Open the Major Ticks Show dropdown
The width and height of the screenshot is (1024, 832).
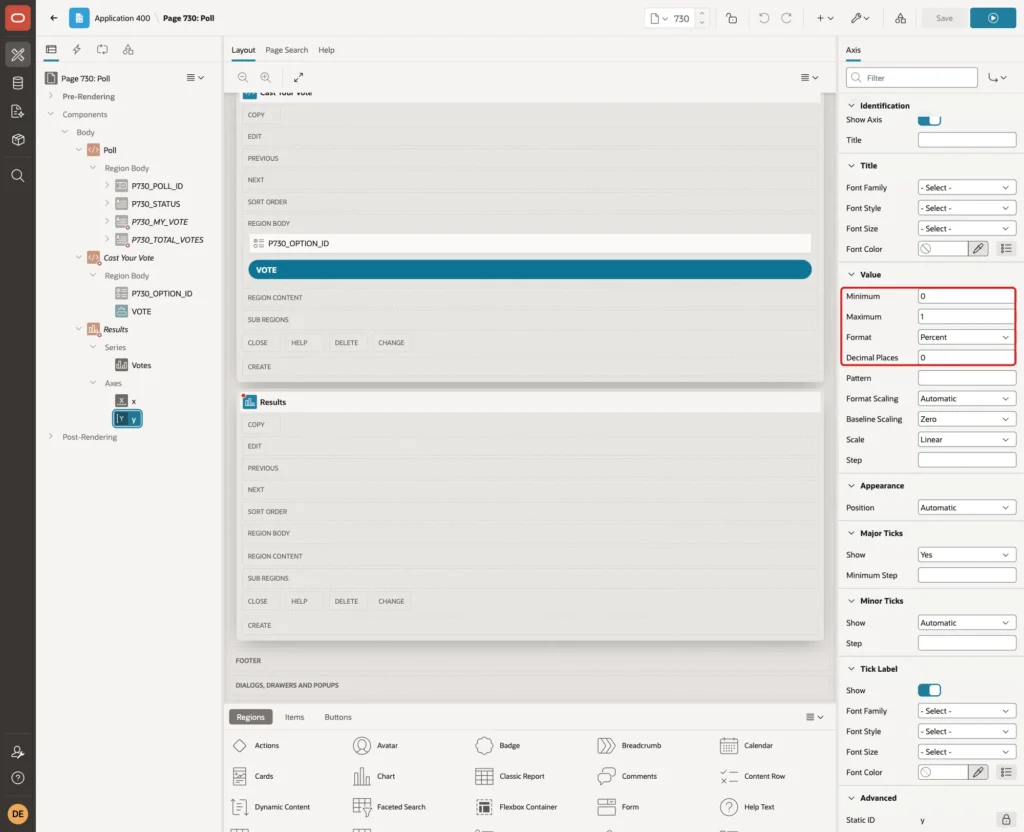pyautogui.click(x=966, y=554)
